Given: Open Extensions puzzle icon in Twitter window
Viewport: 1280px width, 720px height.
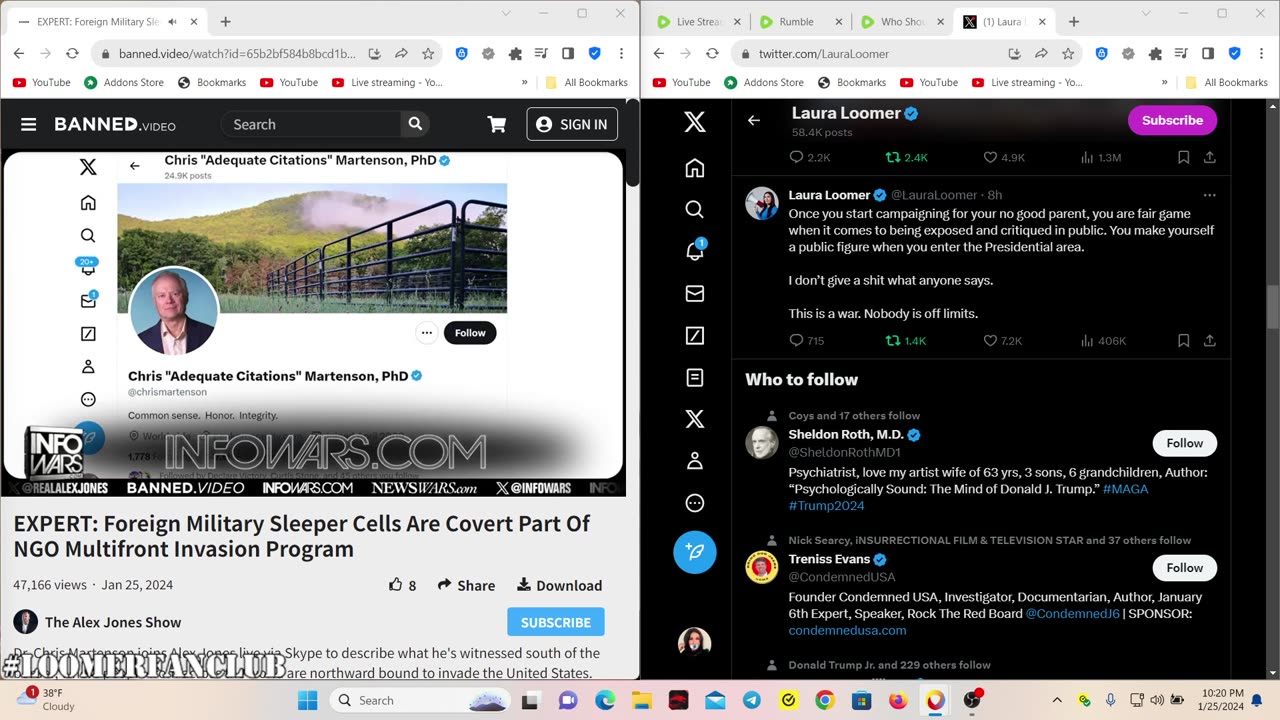Looking at the screenshot, I should tap(1155, 54).
